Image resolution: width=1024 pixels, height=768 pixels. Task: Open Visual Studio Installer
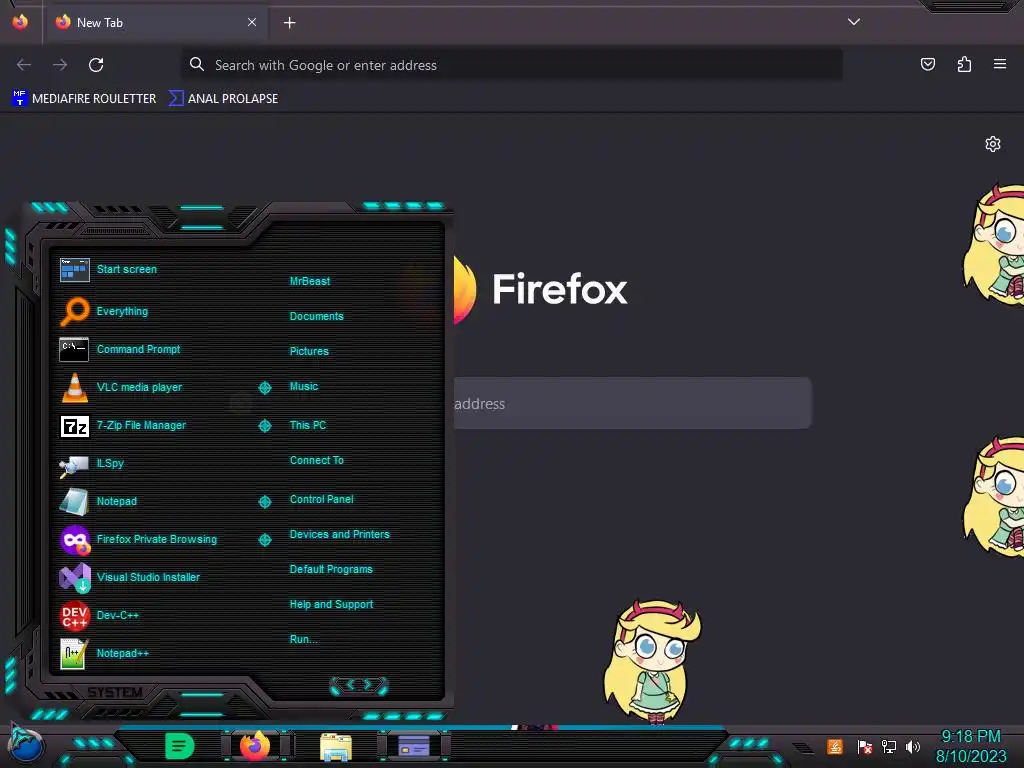tap(130, 577)
